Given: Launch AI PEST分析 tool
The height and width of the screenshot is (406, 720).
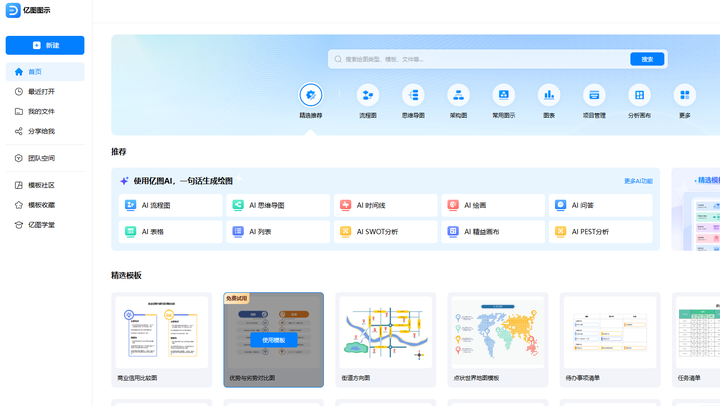Looking at the screenshot, I should click(x=601, y=231).
